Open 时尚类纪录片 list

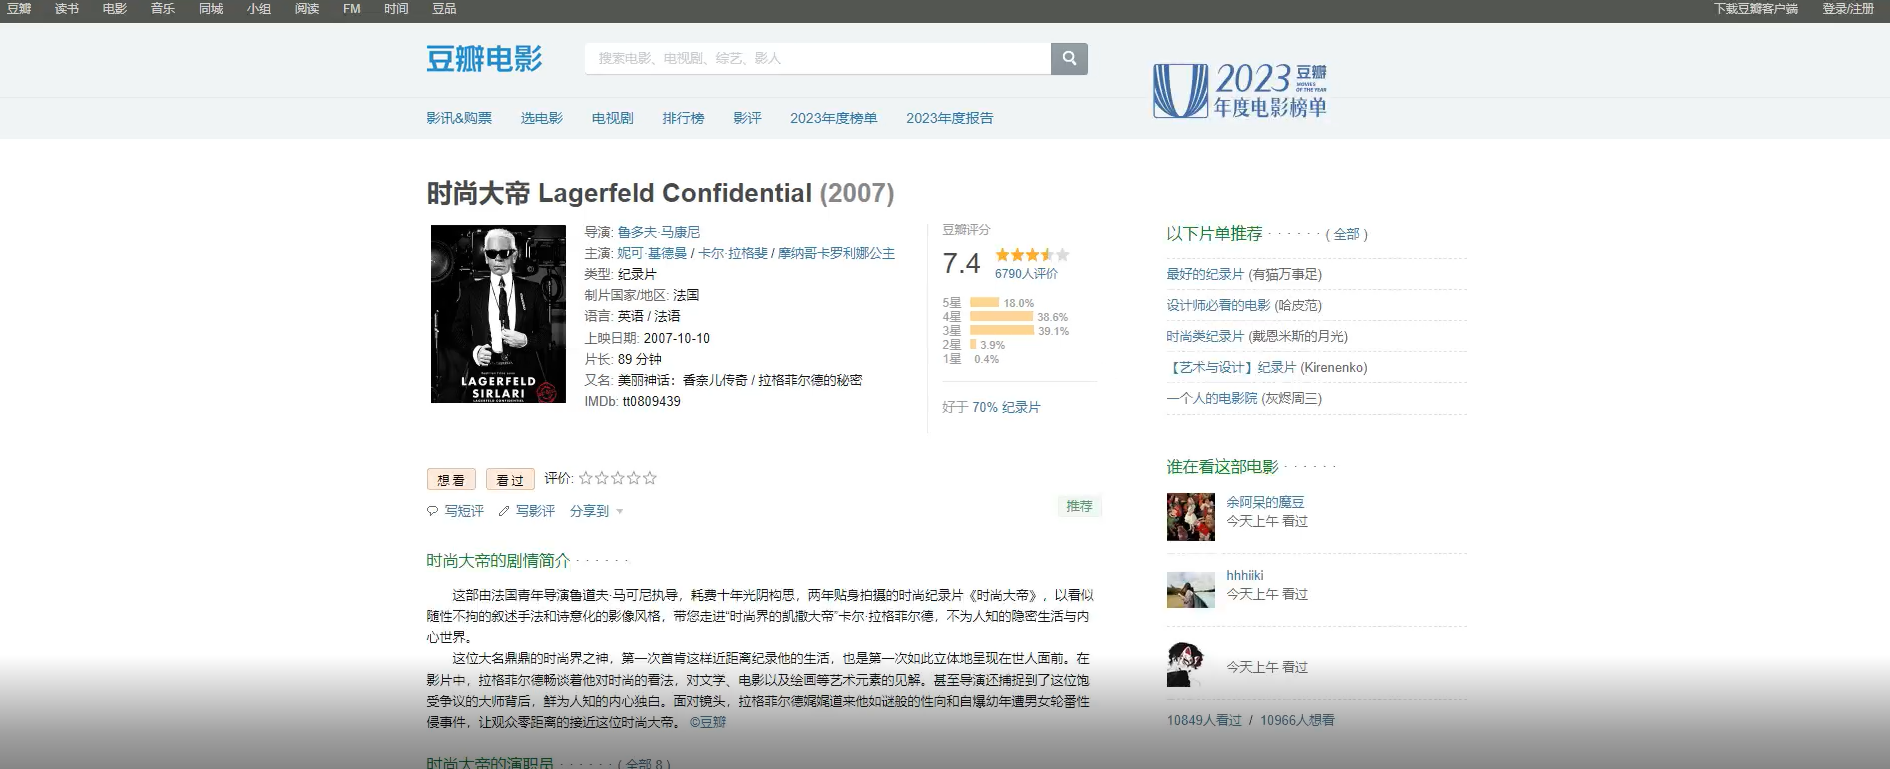tap(1205, 336)
